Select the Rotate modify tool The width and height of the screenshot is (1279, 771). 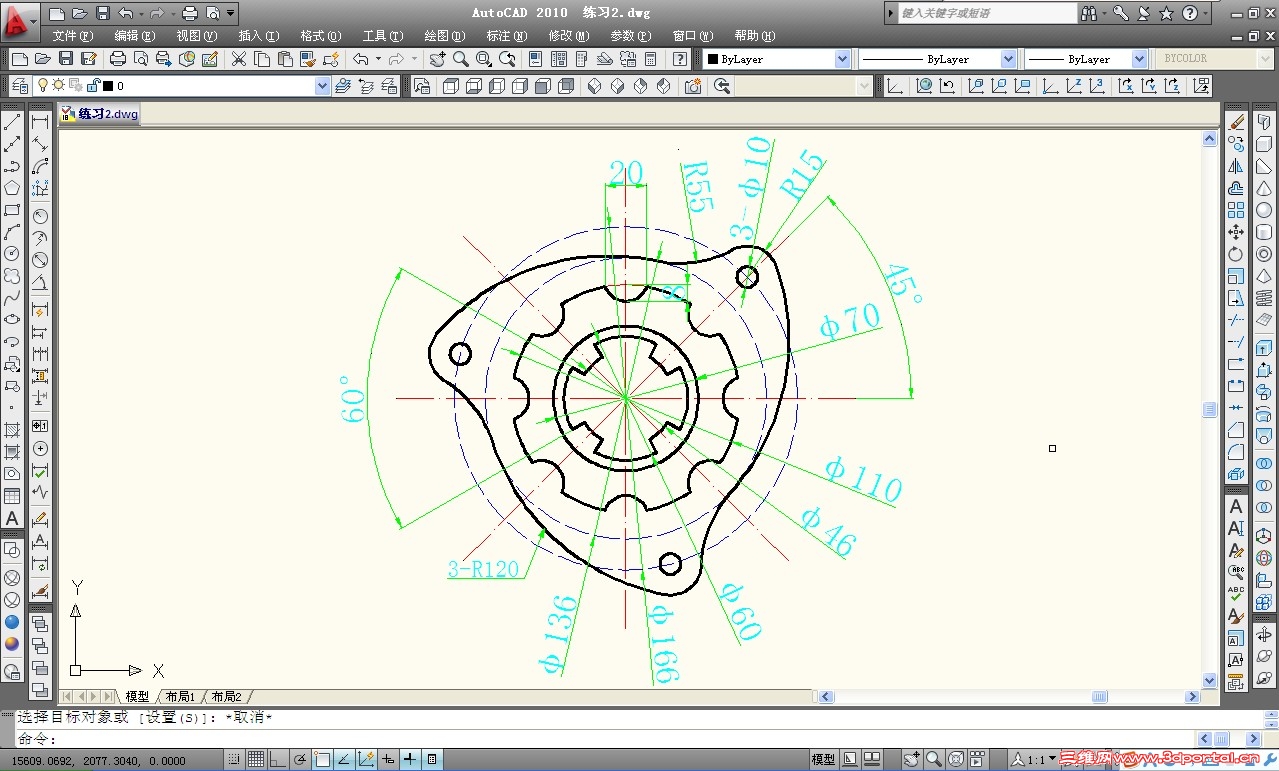(1237, 254)
